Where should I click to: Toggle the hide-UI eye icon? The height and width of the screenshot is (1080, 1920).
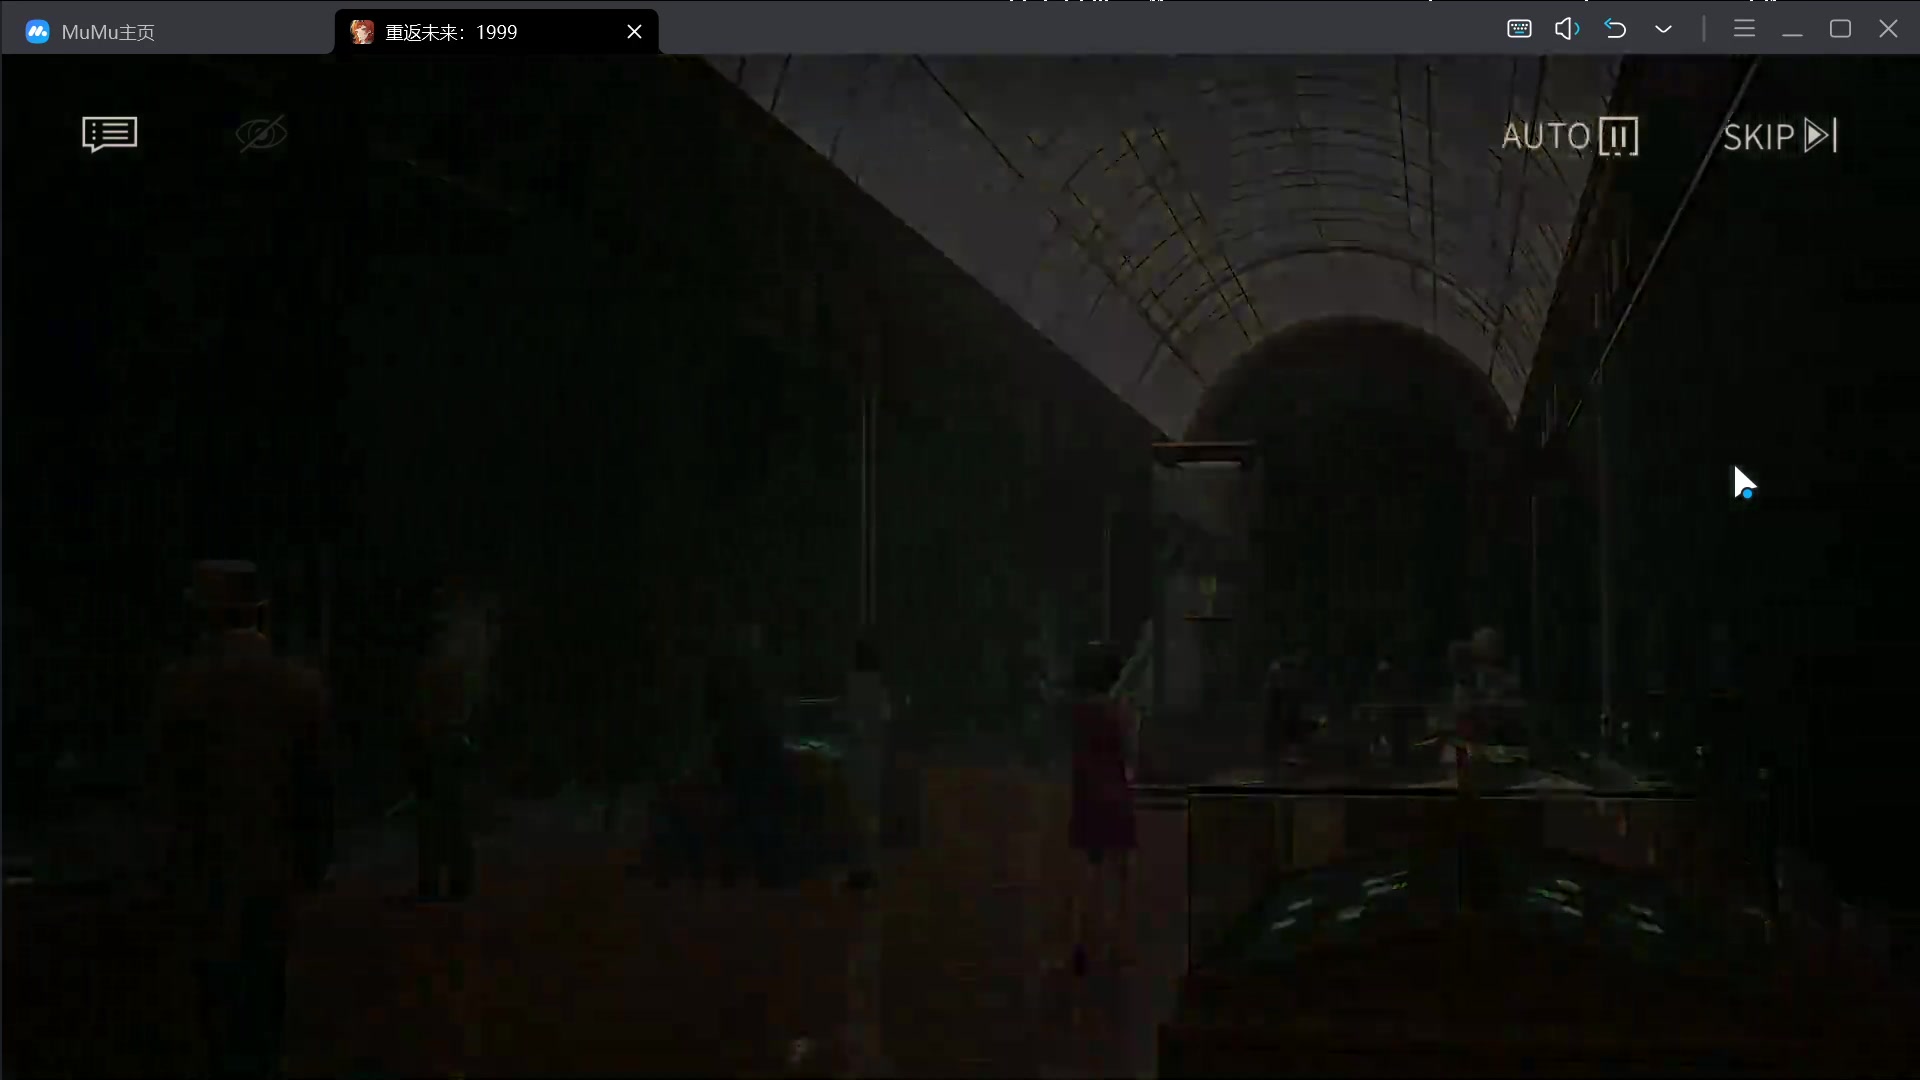point(261,134)
